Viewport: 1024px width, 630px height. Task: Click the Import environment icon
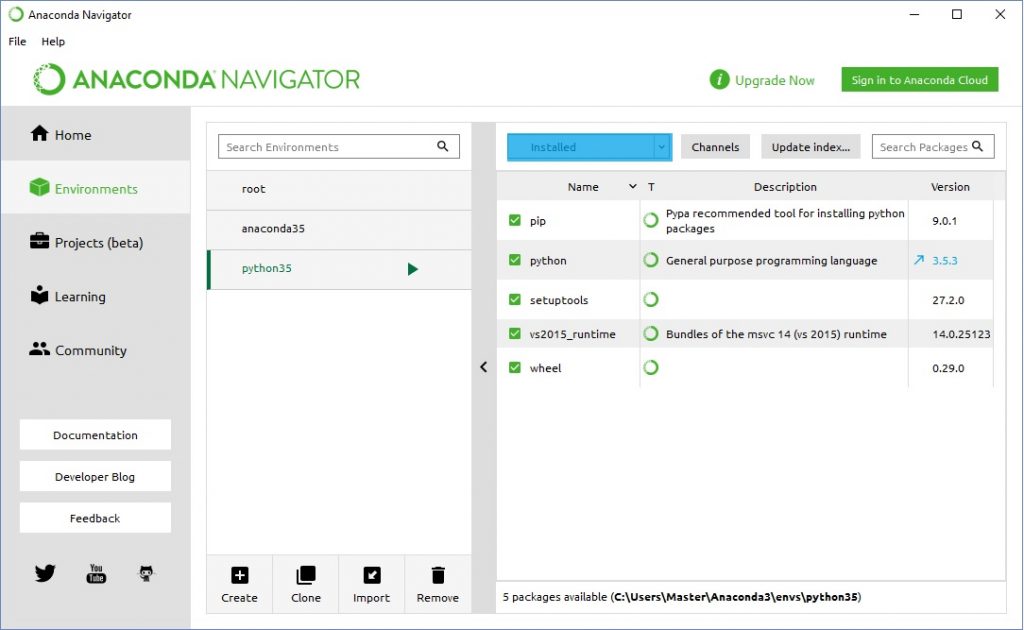(371, 575)
